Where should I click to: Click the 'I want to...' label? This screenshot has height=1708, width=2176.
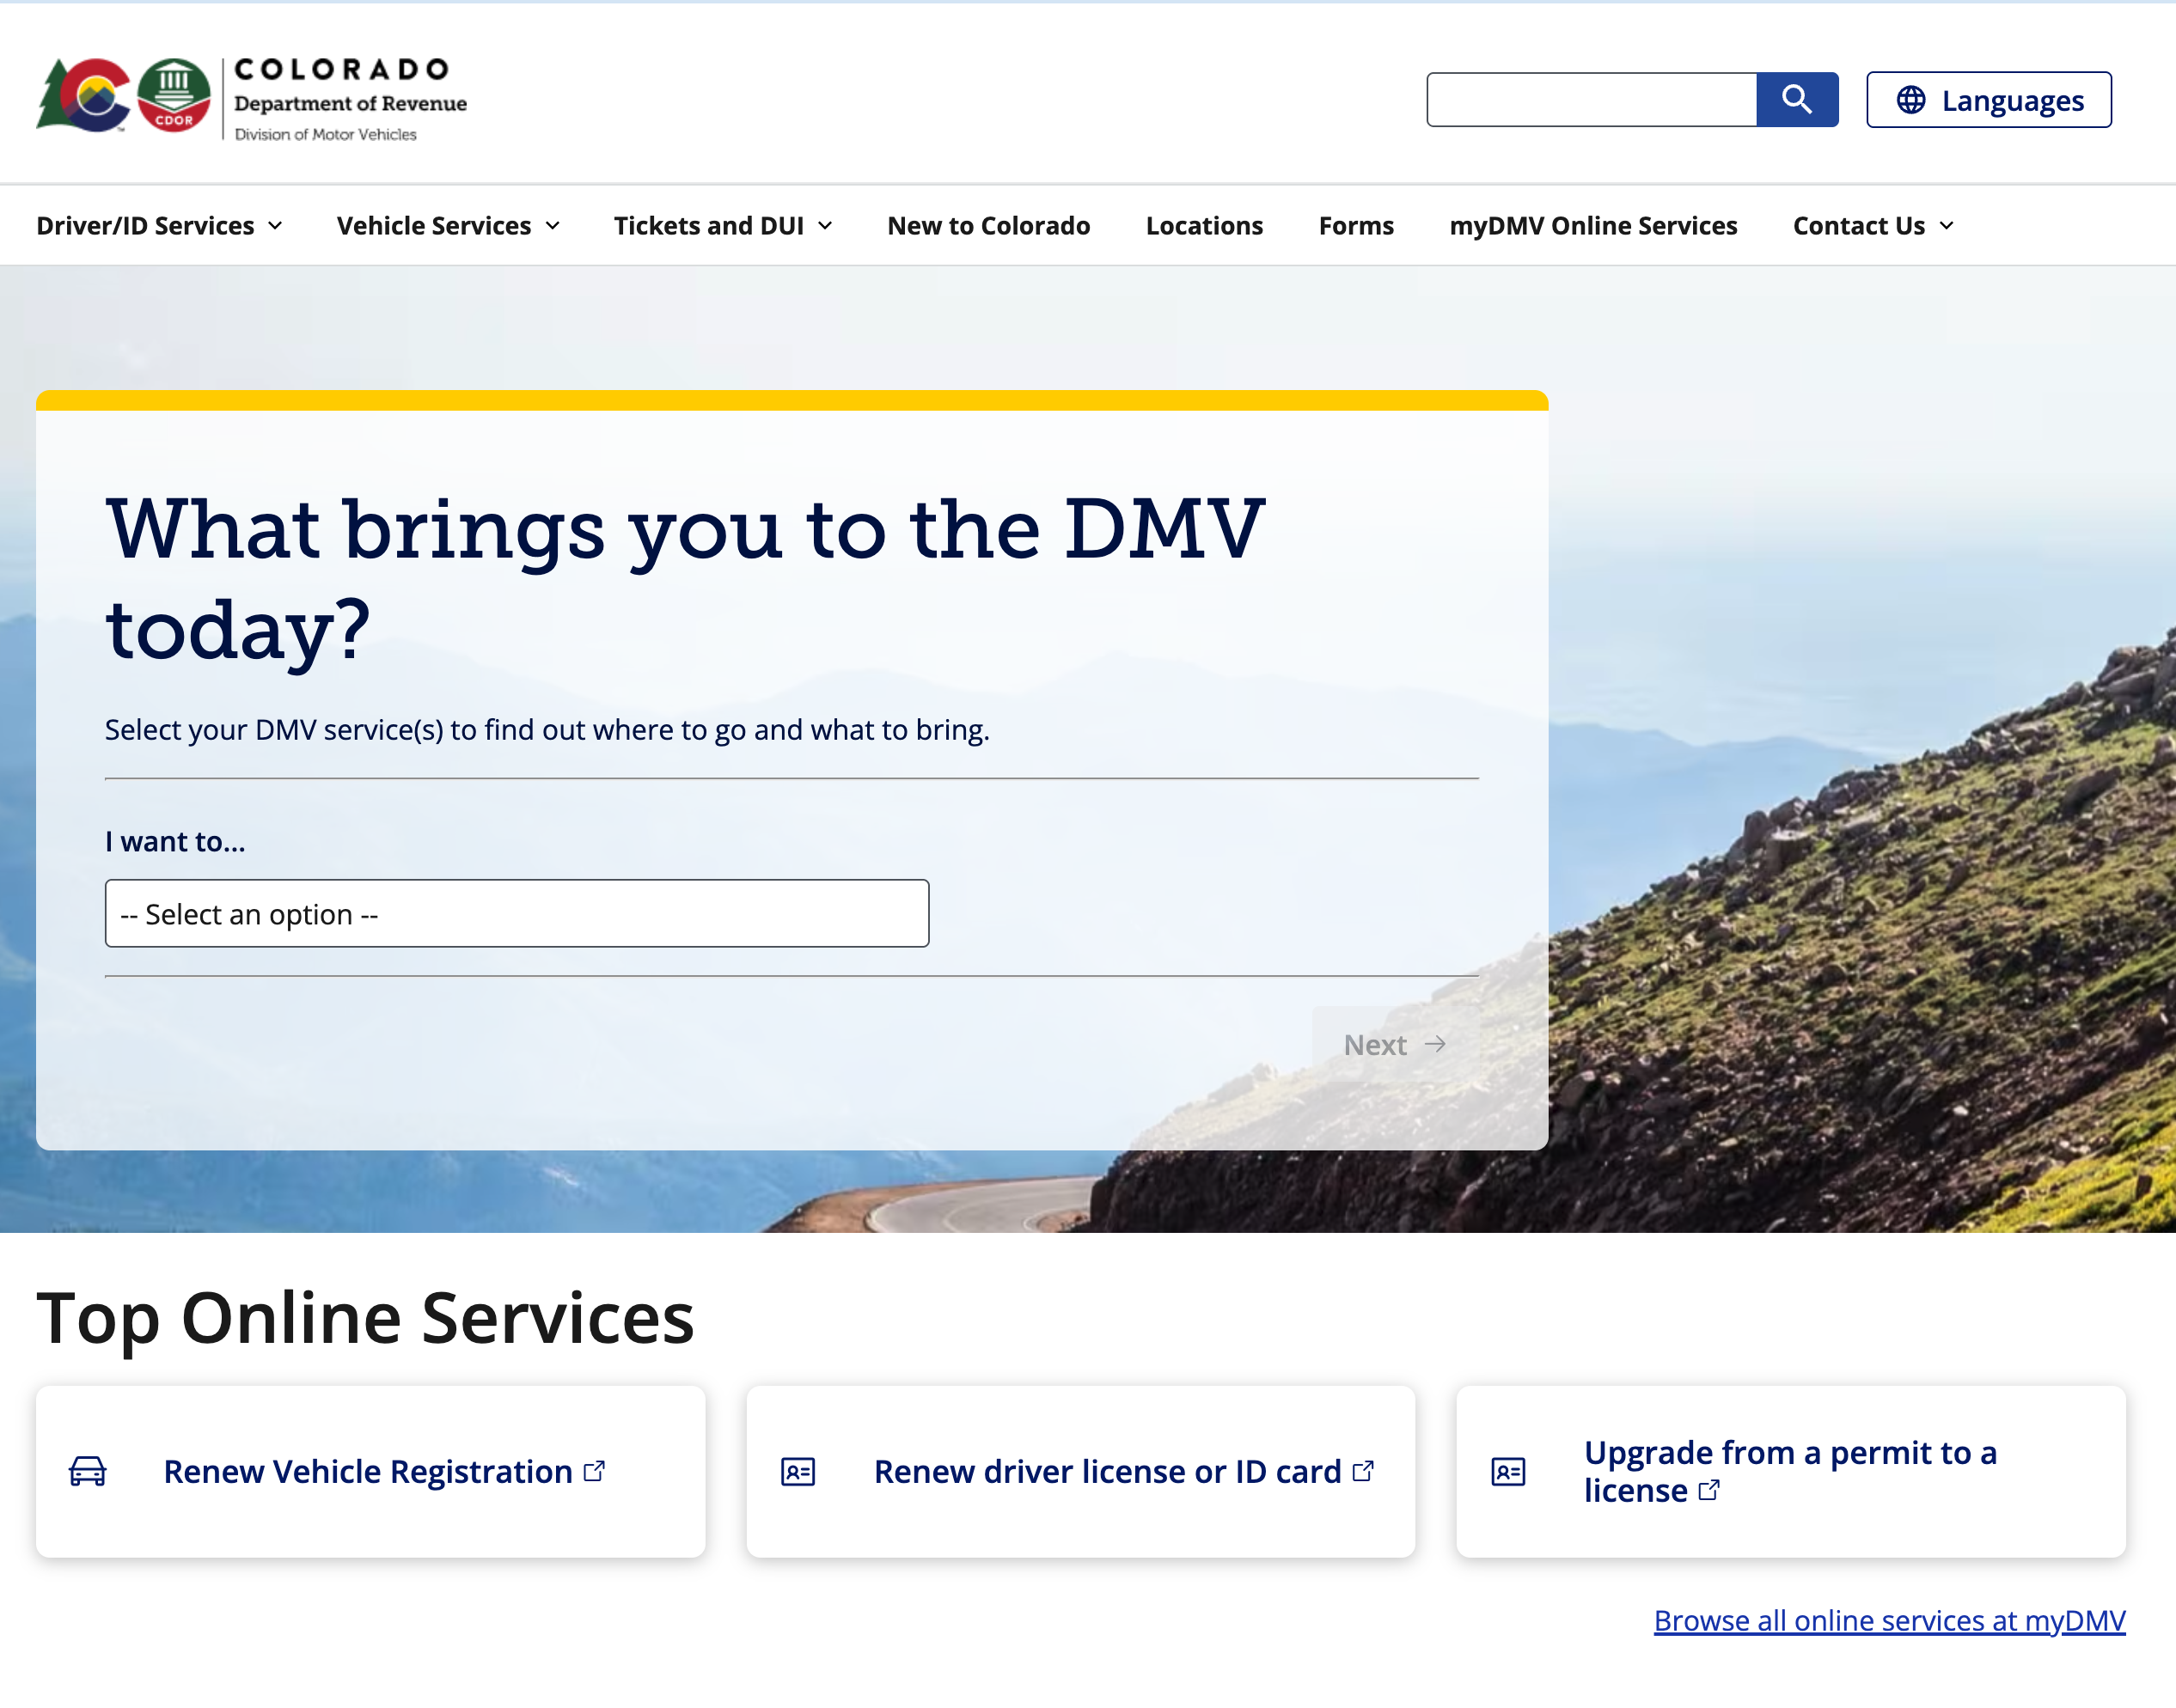click(175, 841)
